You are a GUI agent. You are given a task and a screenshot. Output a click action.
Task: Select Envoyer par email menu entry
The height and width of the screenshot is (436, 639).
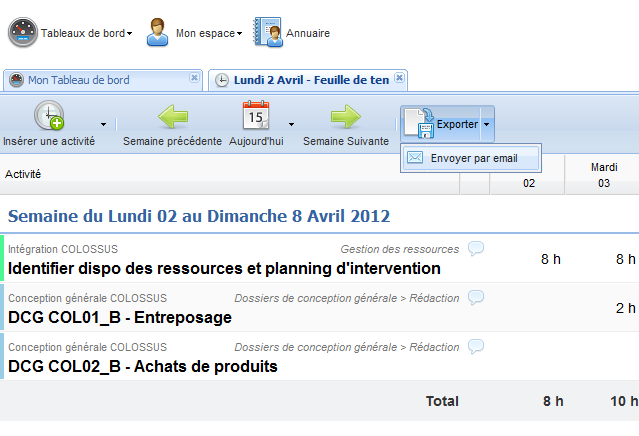471,158
